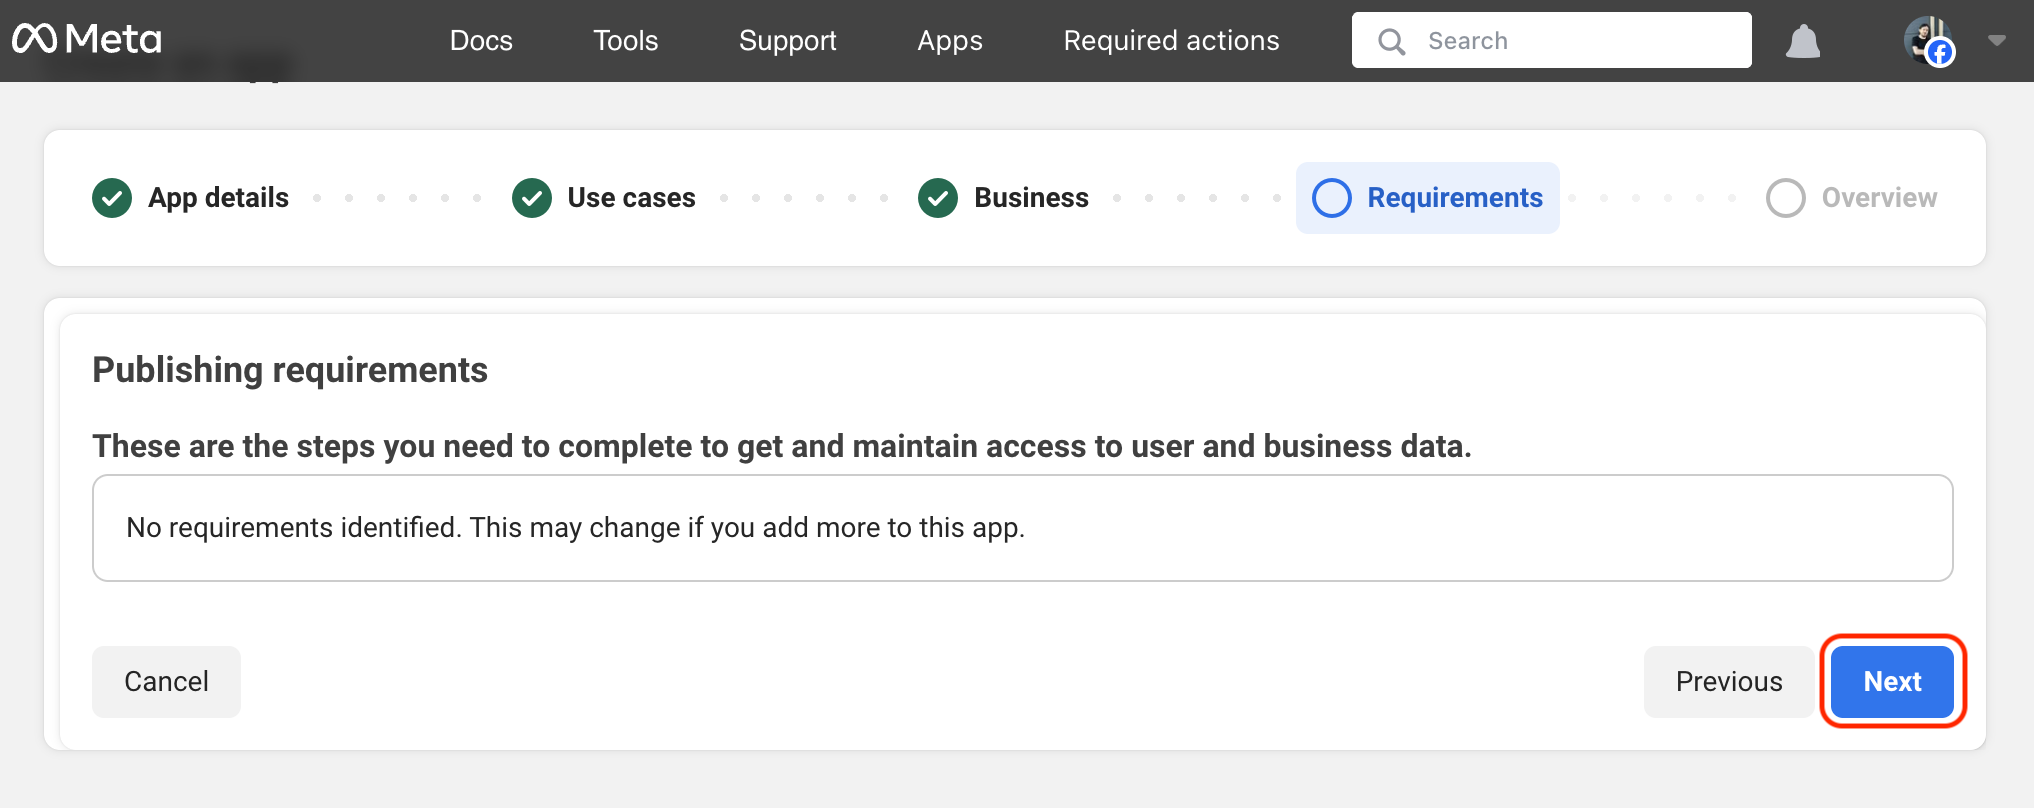Select the Overview step label
Viewport: 2034px width, 808px height.
(1878, 198)
